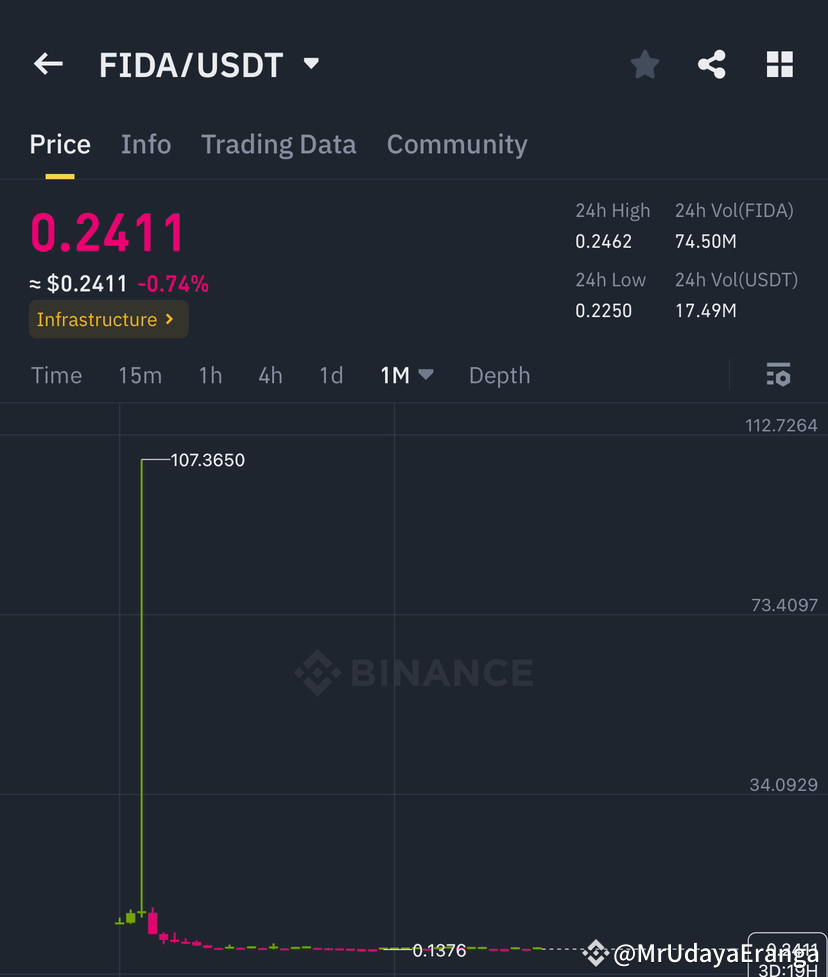This screenshot has height=977, width=828.
Task: Expand the FIDA/USDT pair selector arrow
Action: tap(311, 64)
